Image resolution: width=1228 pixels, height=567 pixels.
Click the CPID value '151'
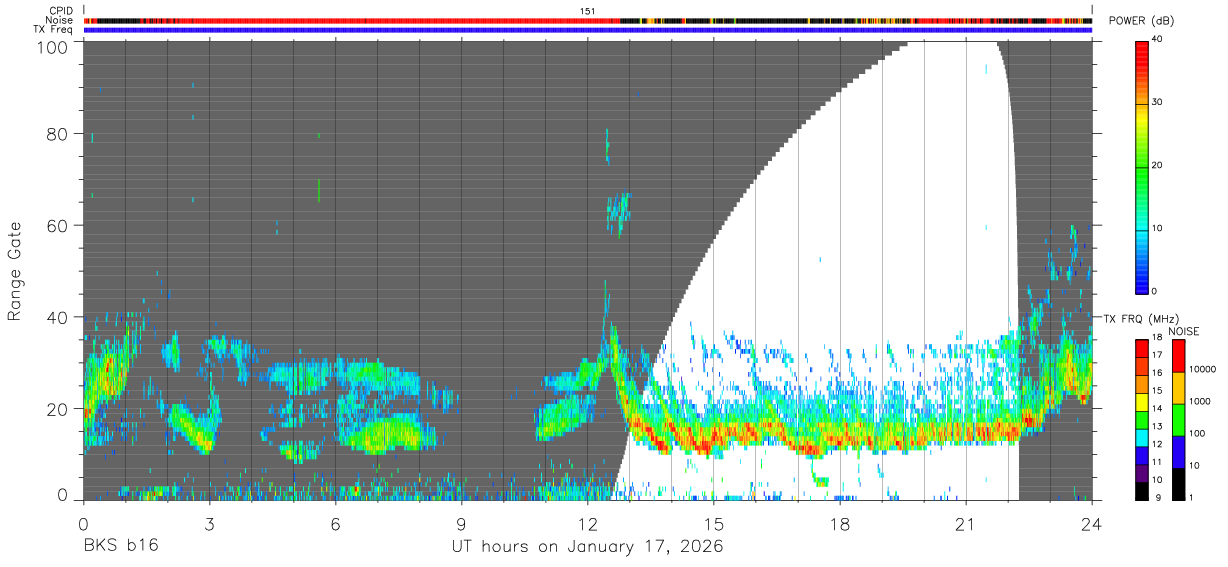(588, 10)
